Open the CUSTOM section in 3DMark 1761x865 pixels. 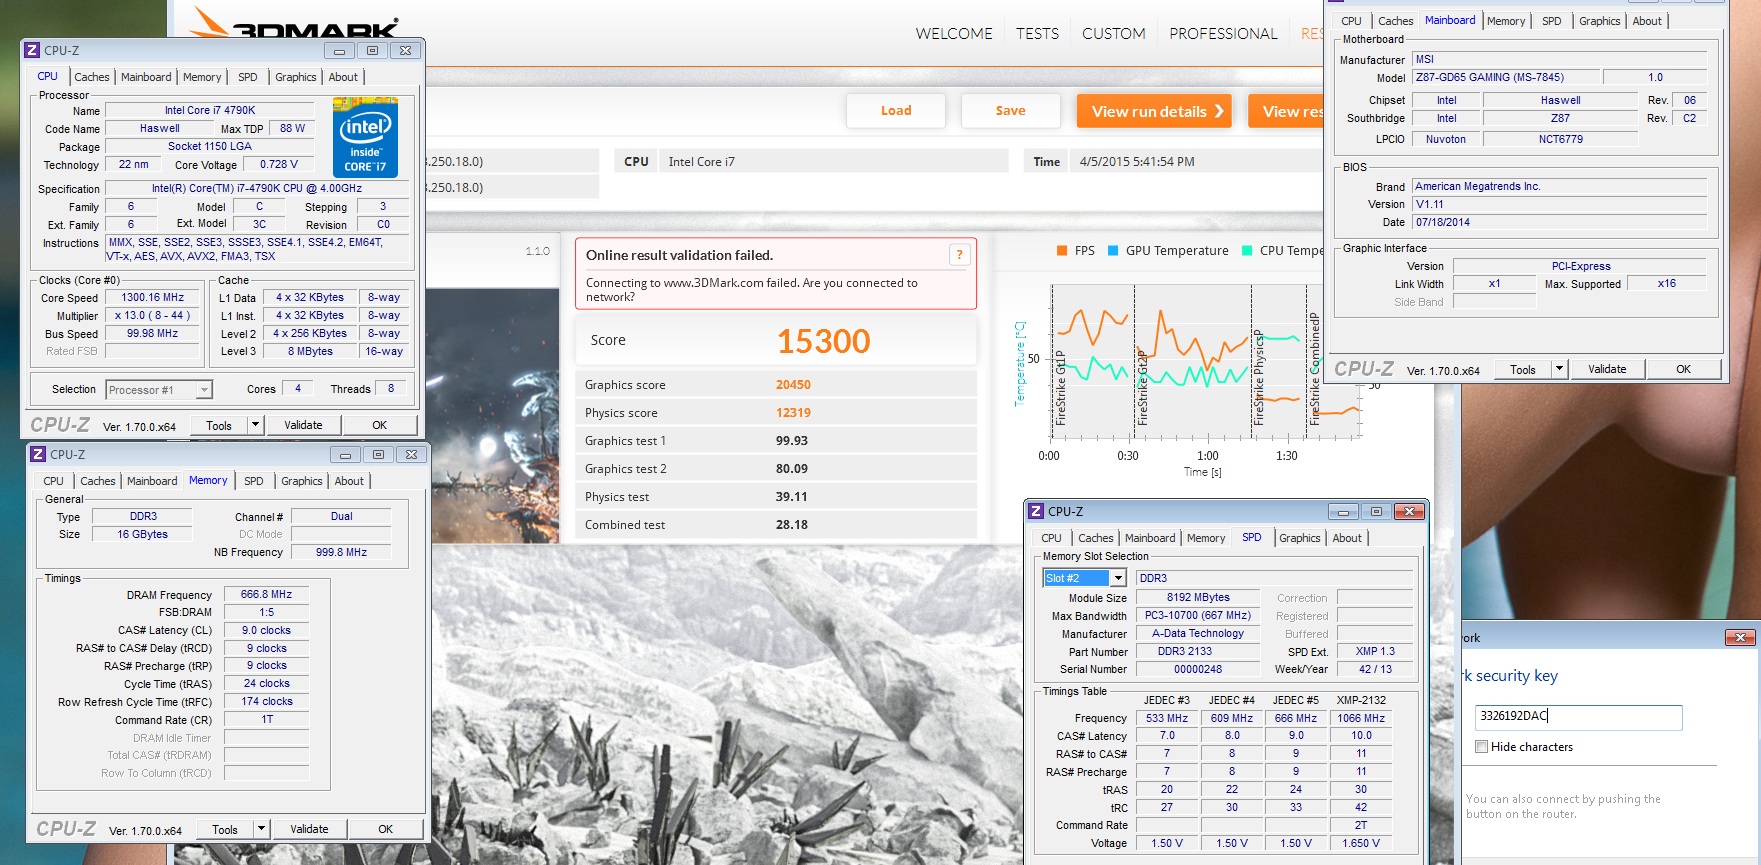1114,34
